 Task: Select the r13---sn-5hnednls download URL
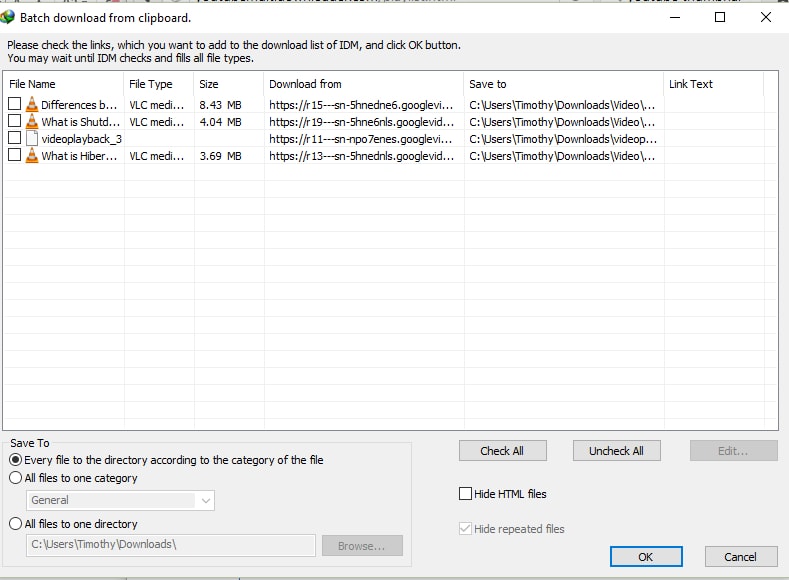[361, 156]
